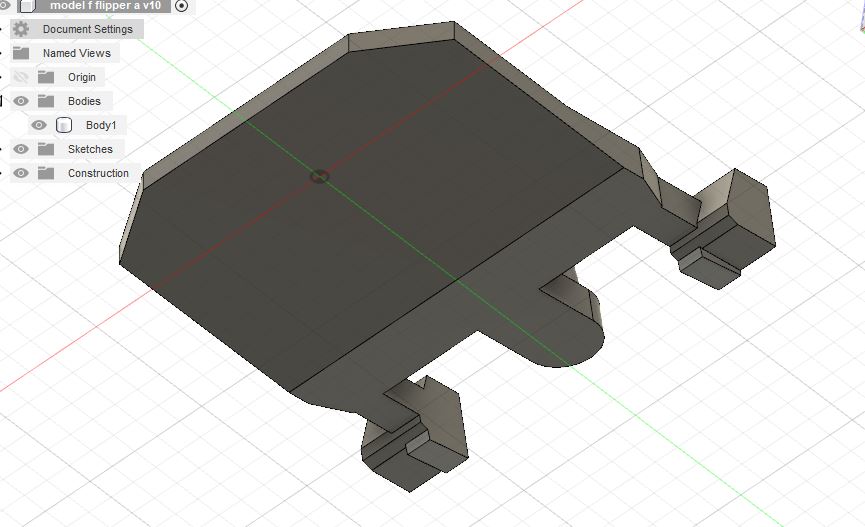Viewport: 865px width, 527px height.
Task: Select the model f flipper a v10 root
Action: click(105, 6)
